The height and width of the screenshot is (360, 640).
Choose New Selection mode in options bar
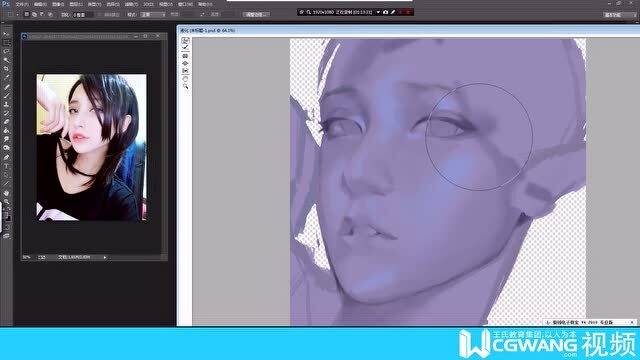pyautogui.click(x=27, y=14)
